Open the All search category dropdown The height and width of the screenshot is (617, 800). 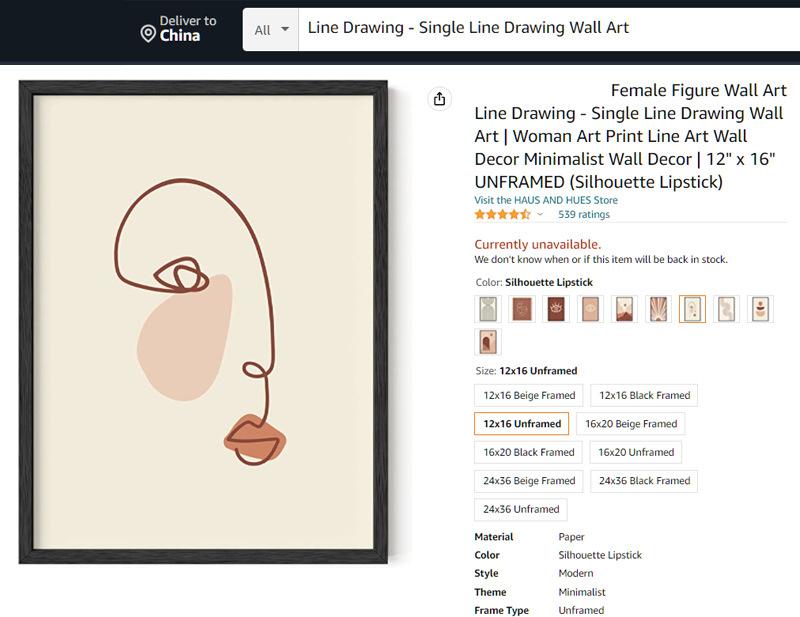pyautogui.click(x=271, y=30)
